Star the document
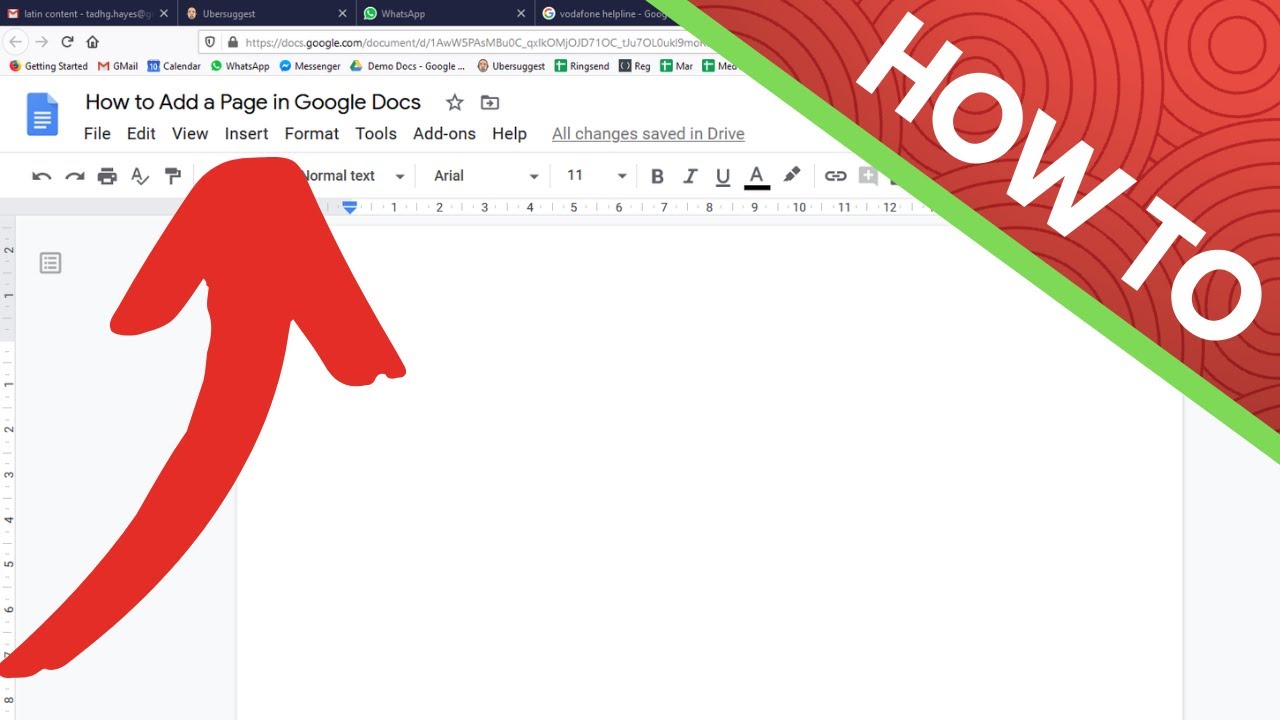The image size is (1280, 720). [x=455, y=102]
